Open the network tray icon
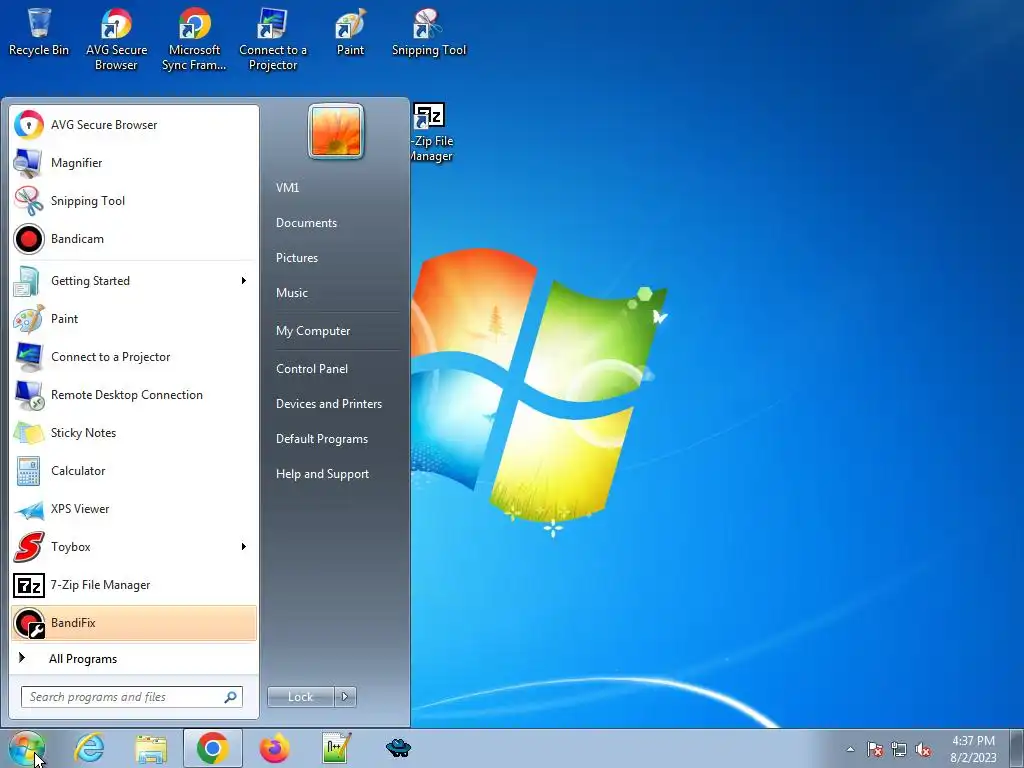This screenshot has width=1024, height=768. (x=899, y=749)
